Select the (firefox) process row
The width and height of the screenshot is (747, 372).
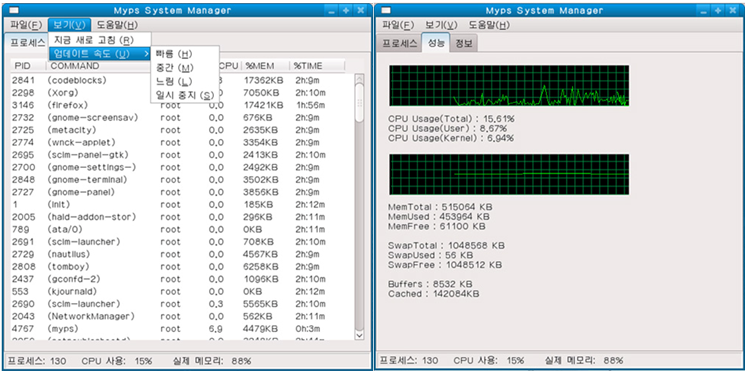tap(182, 105)
